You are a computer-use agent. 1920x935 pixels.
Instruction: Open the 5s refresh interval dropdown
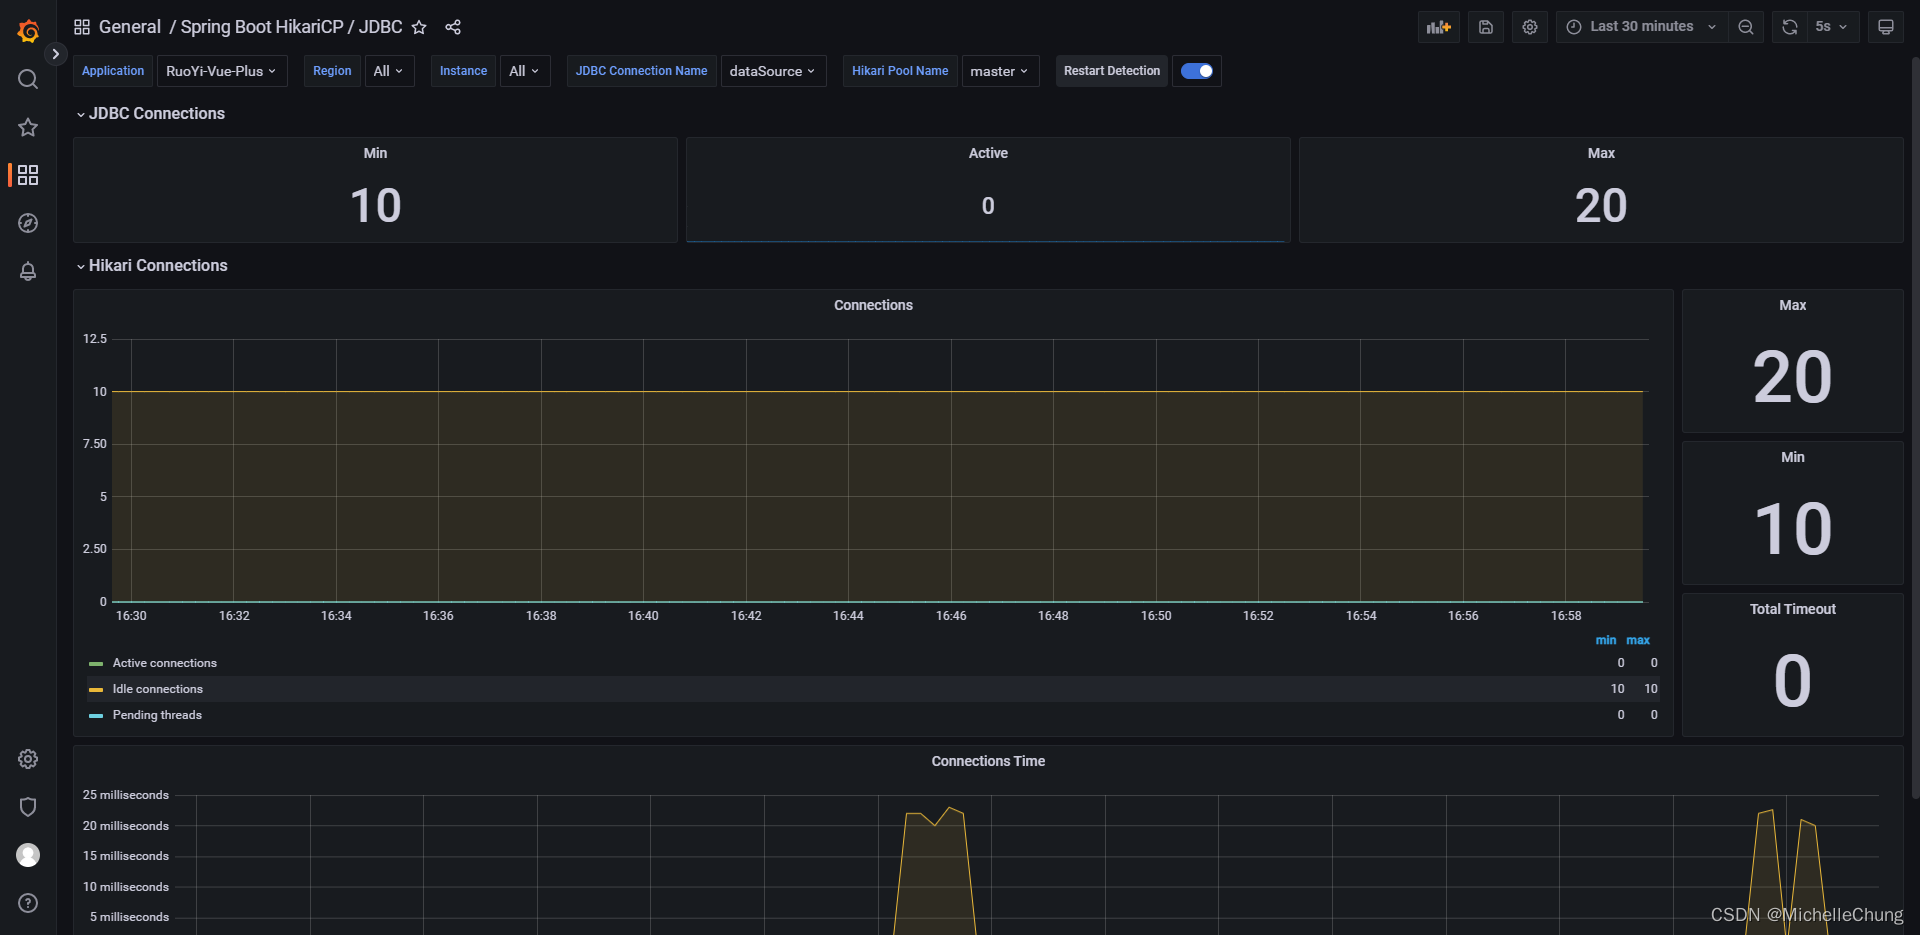click(x=1832, y=27)
